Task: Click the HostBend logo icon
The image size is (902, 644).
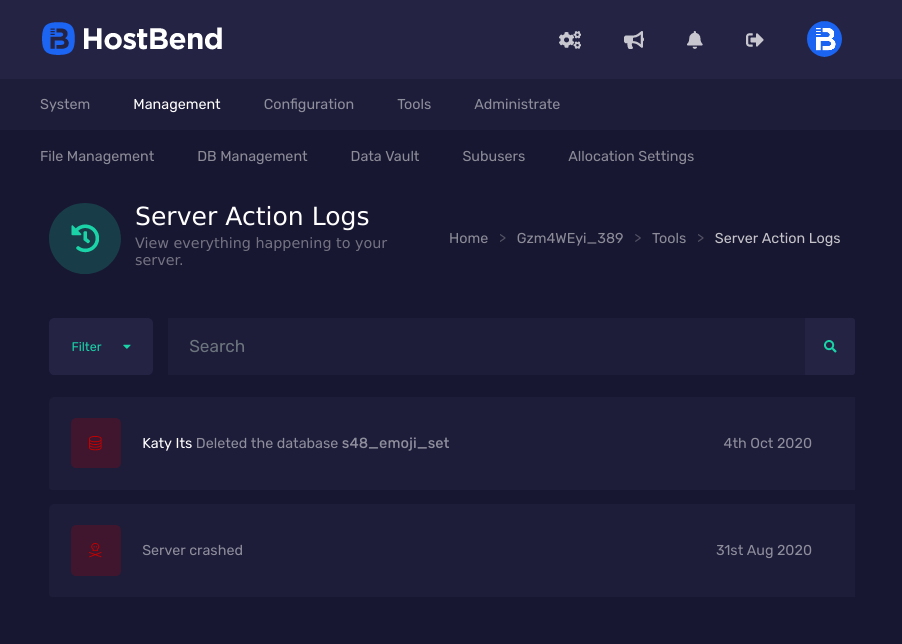Action: click(57, 39)
